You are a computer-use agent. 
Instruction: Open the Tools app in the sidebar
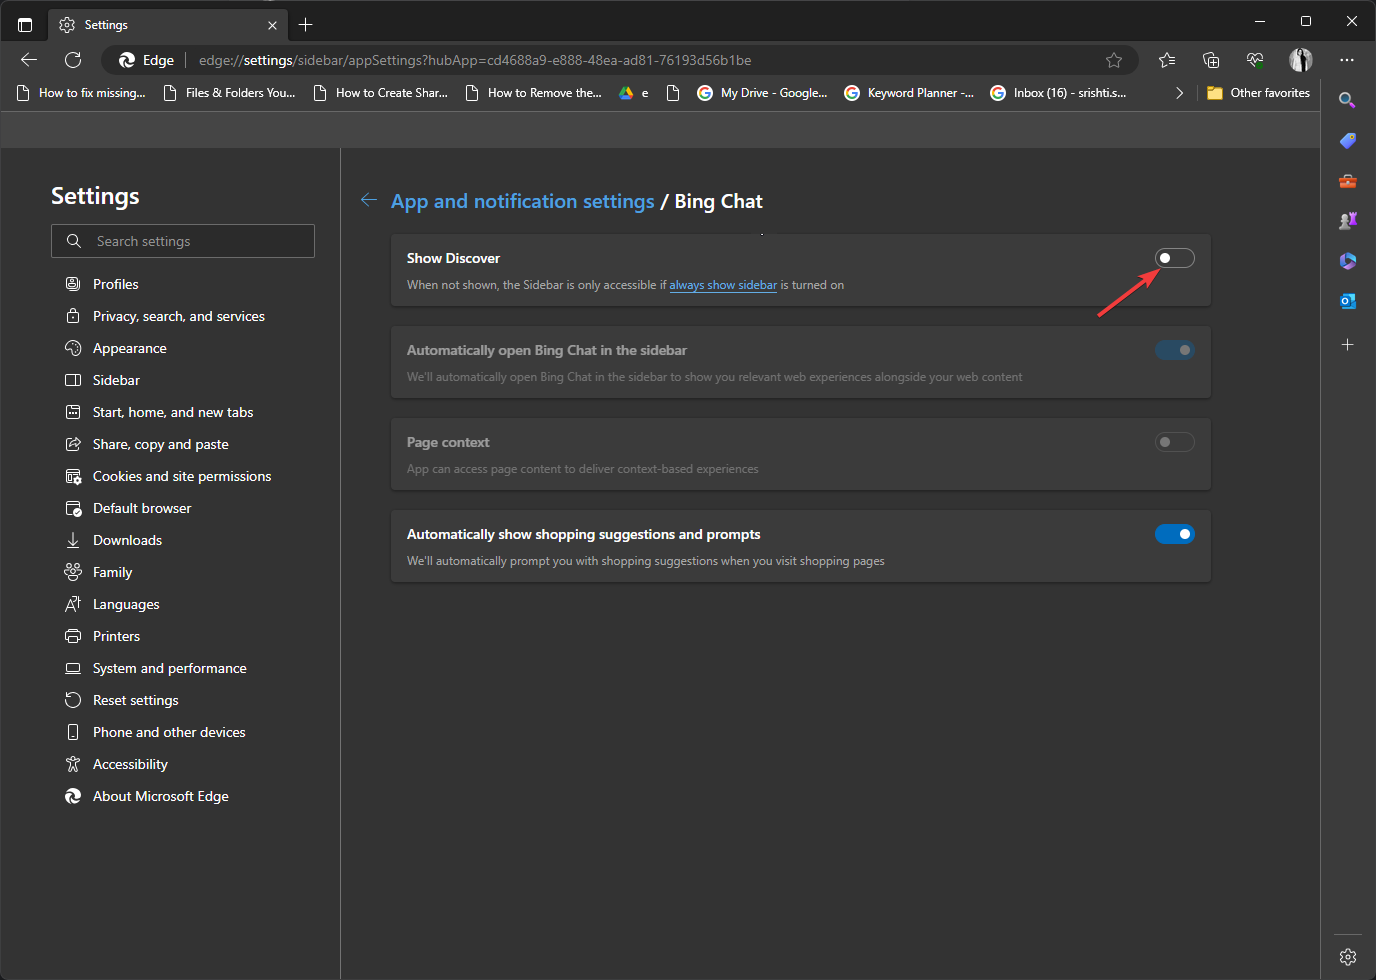tap(1347, 181)
